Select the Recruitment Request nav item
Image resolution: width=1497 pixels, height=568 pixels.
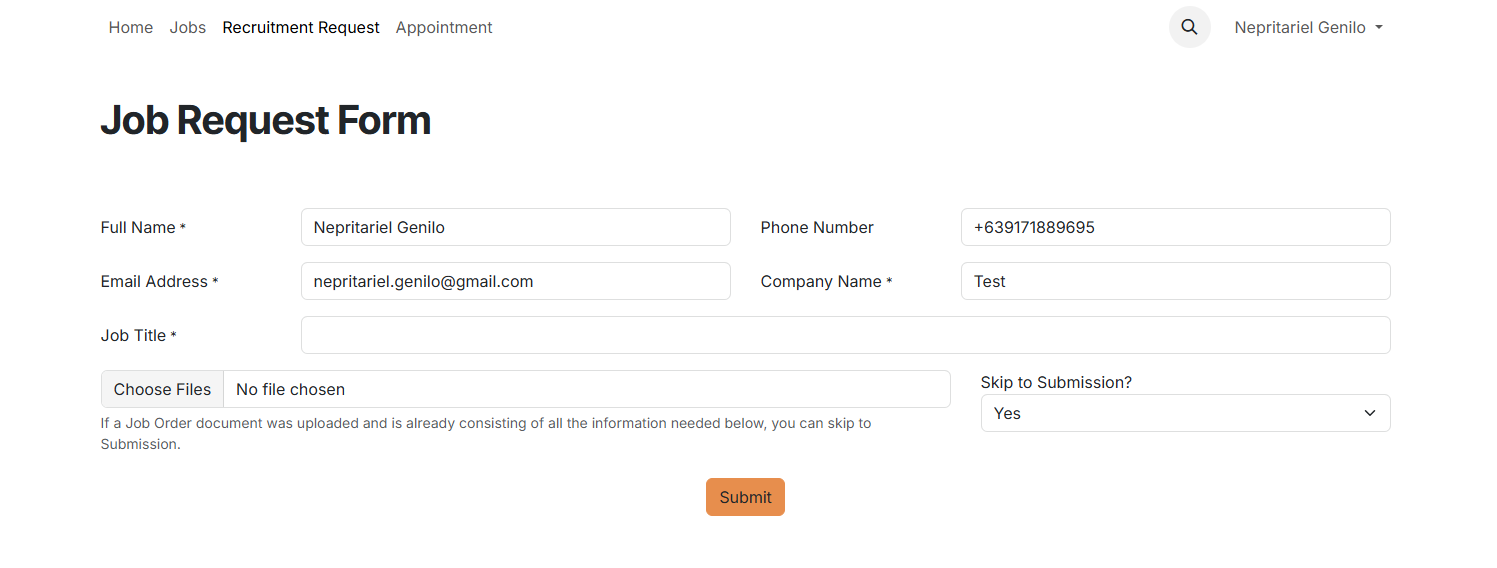pos(301,28)
